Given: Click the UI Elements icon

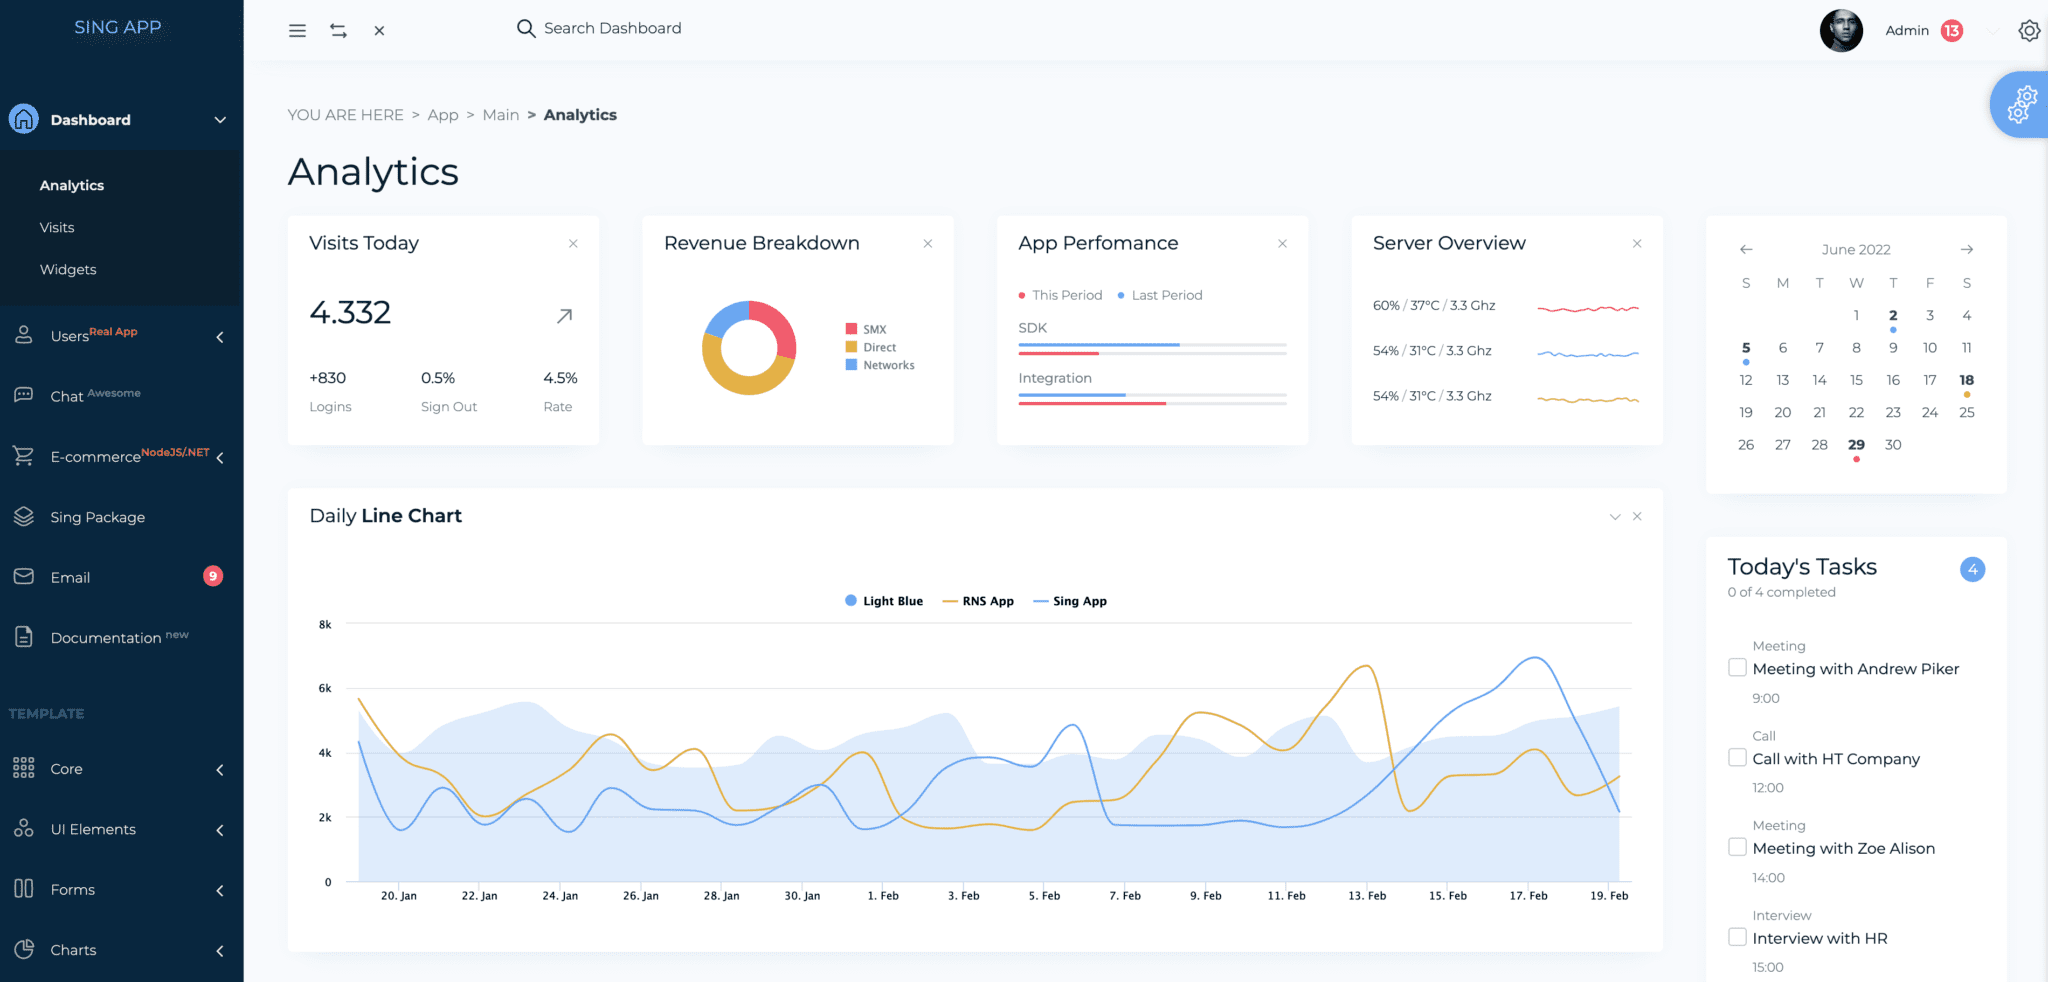Looking at the screenshot, I should 24,829.
